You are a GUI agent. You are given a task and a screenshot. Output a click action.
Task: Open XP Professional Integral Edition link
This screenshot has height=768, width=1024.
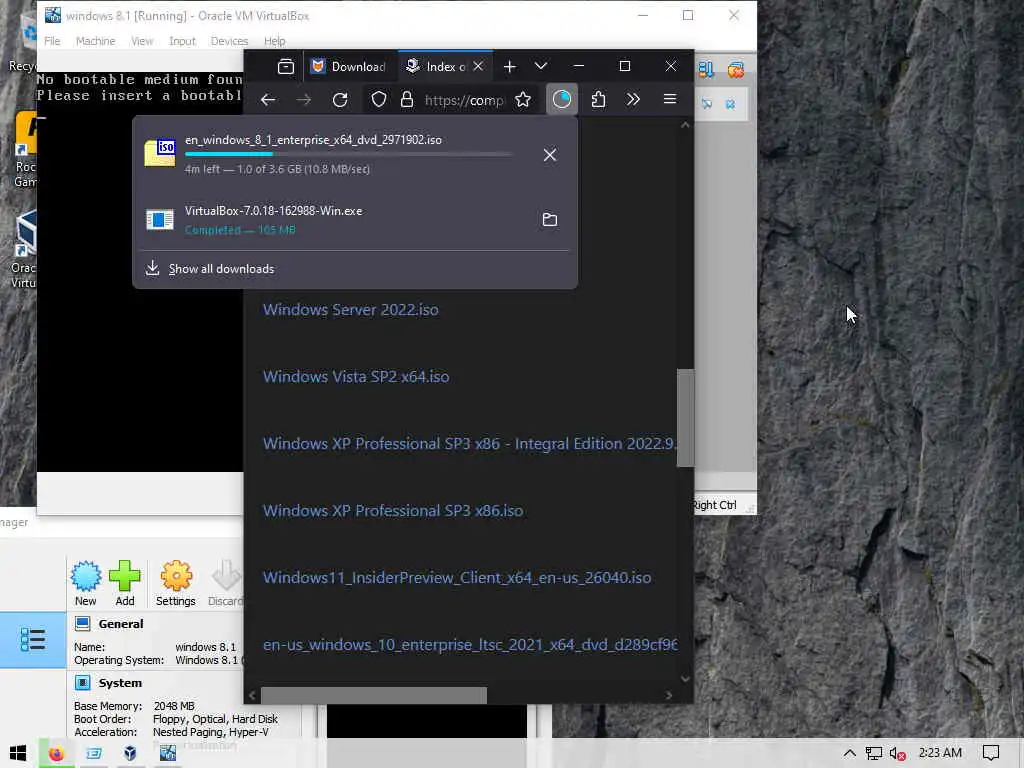point(470,444)
